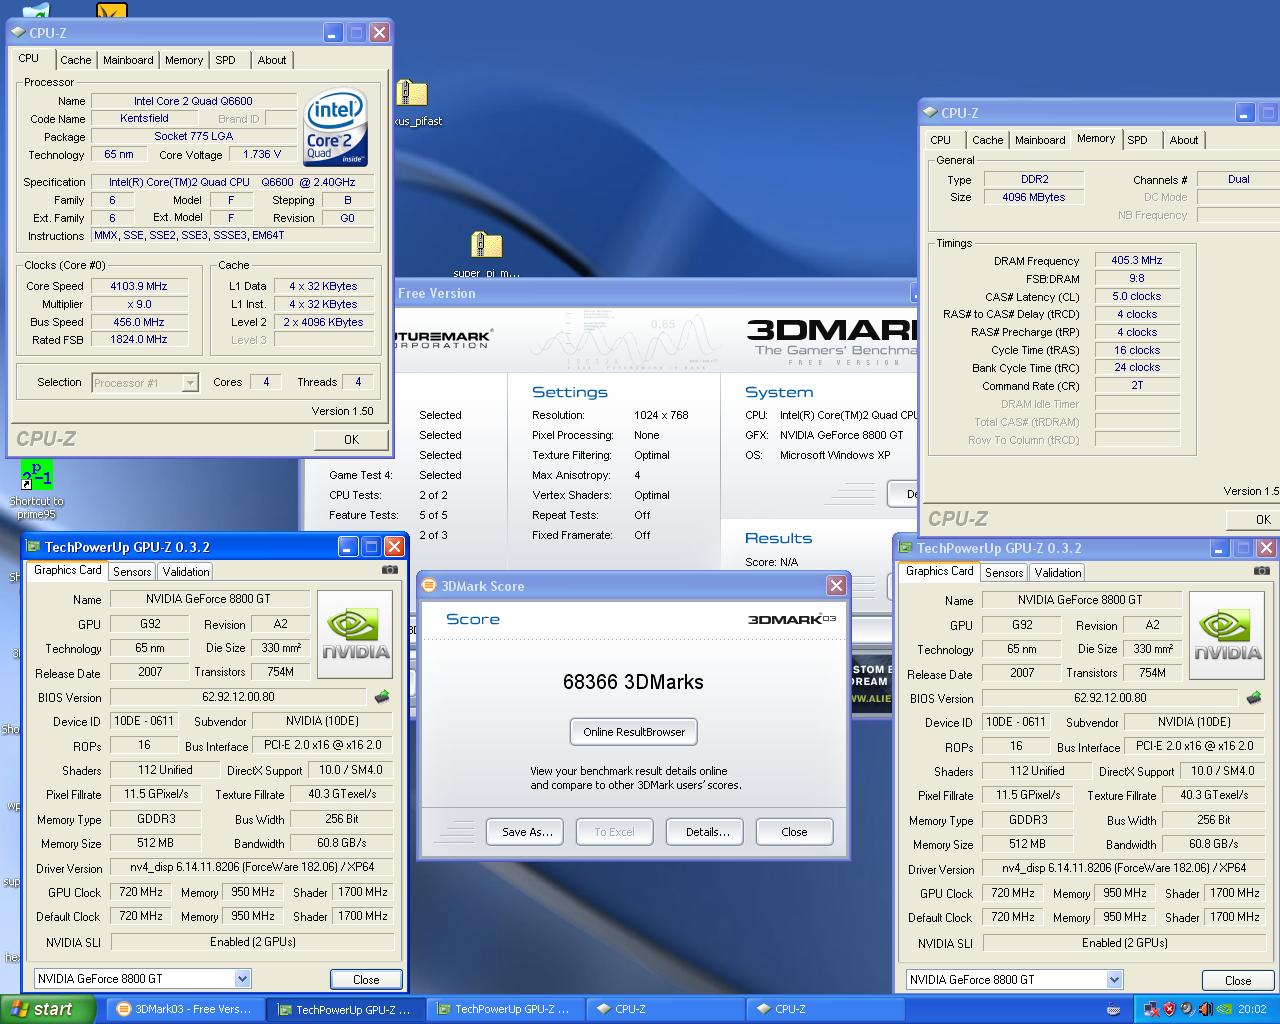Switch to Mainboard tab in right CPU-Z

[x=1040, y=140]
